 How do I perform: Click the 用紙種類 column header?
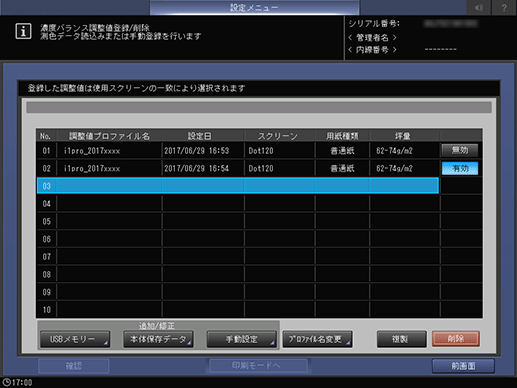pyautogui.click(x=342, y=136)
